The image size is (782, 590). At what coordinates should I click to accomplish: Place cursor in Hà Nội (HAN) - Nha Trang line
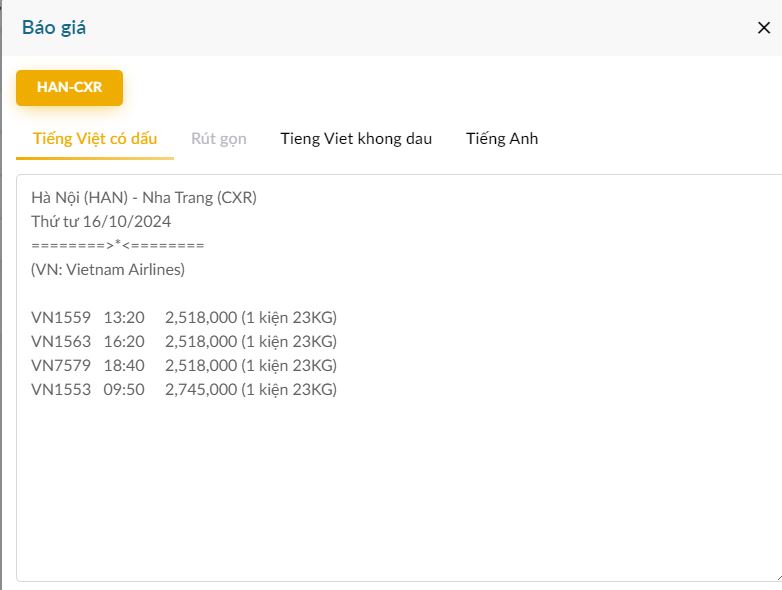pos(144,198)
